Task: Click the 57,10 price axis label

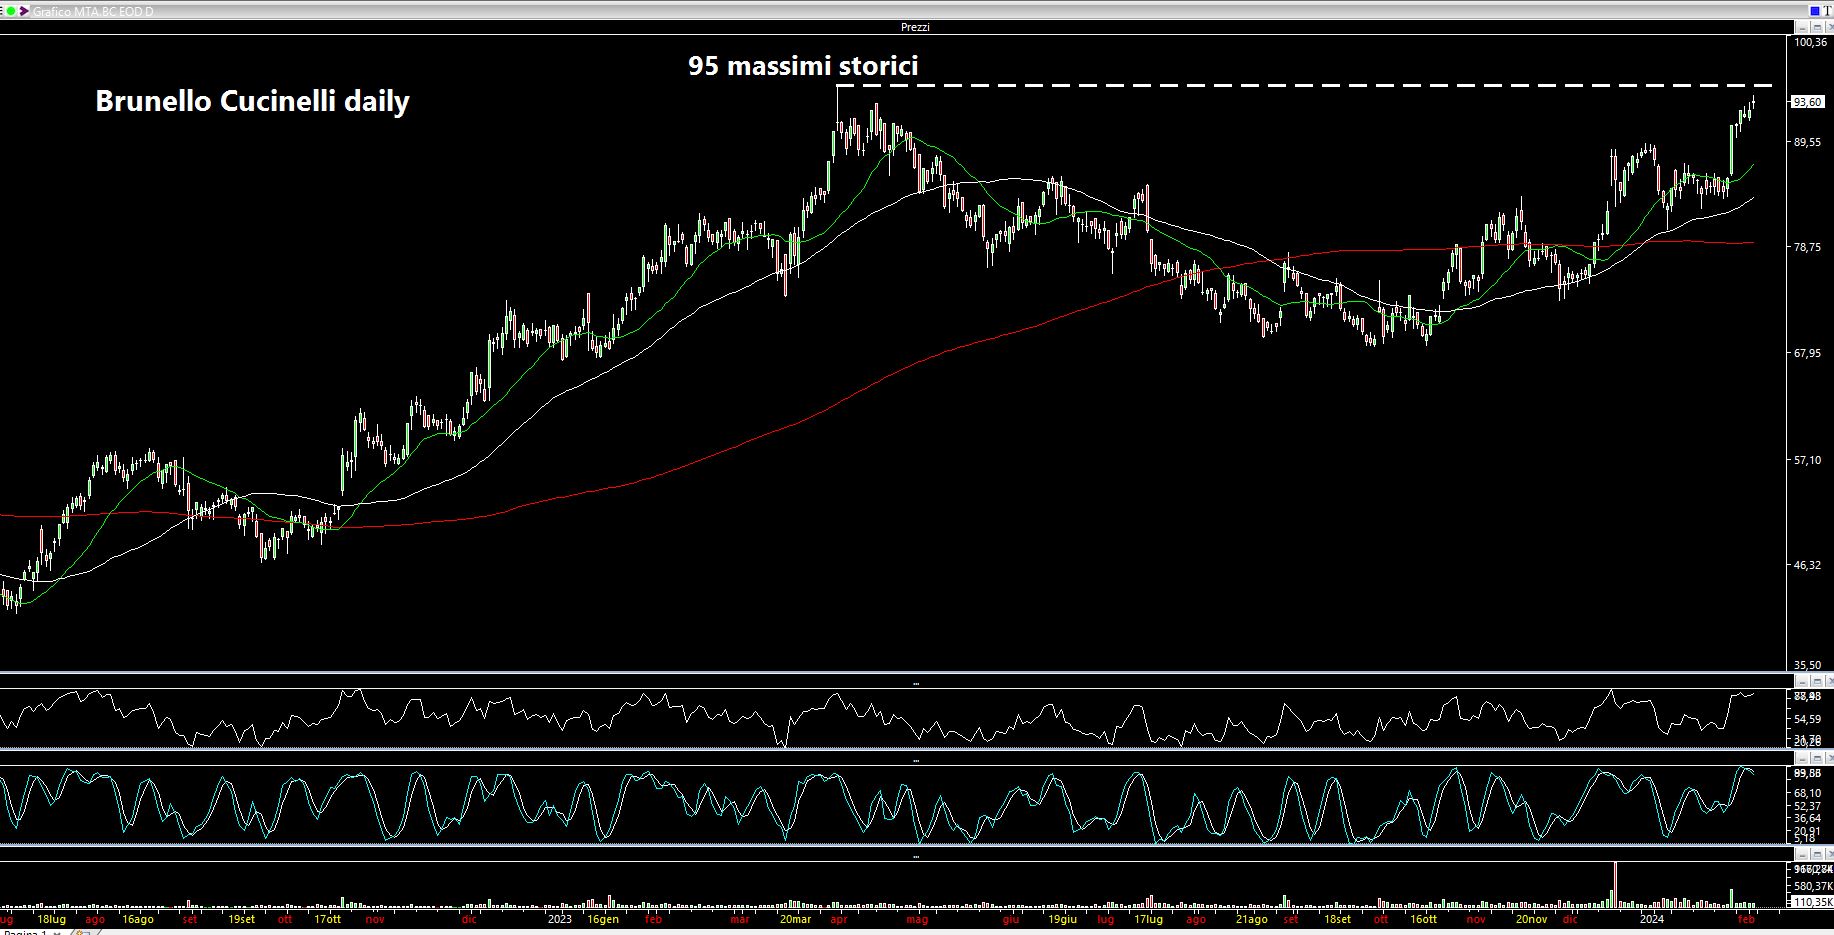Action: 1808,460
